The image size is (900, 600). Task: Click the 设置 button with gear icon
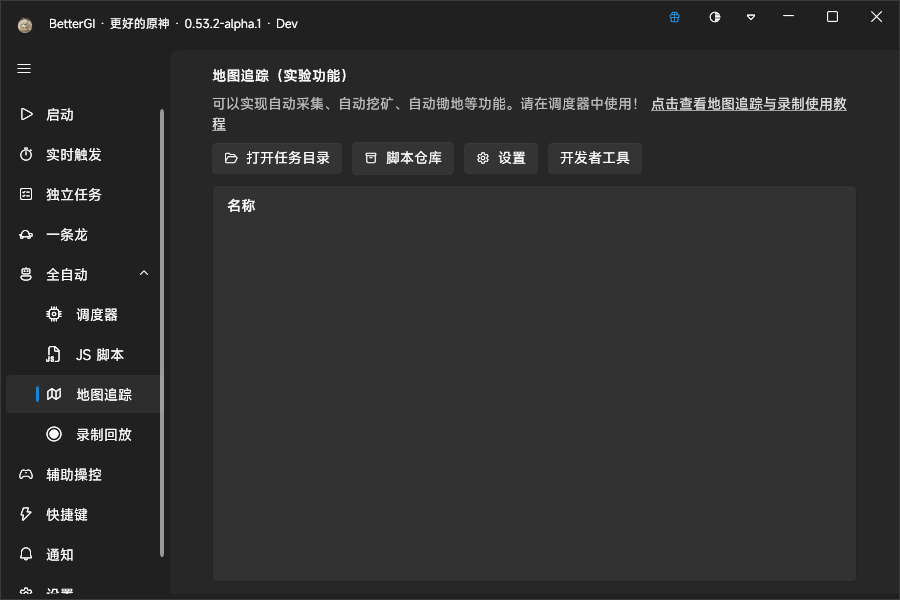501,158
